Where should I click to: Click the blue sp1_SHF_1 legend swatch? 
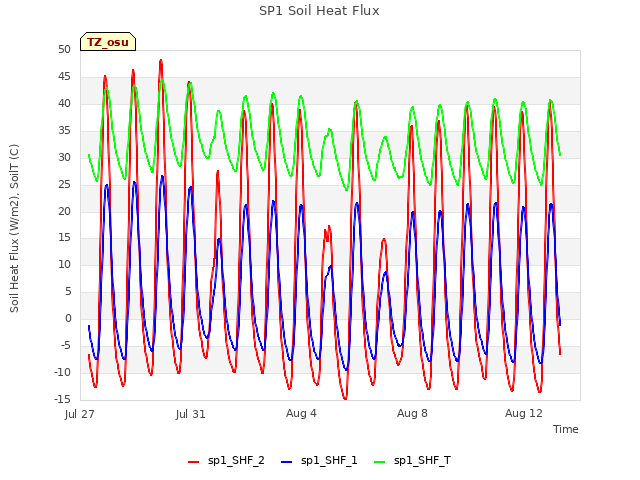(287, 462)
